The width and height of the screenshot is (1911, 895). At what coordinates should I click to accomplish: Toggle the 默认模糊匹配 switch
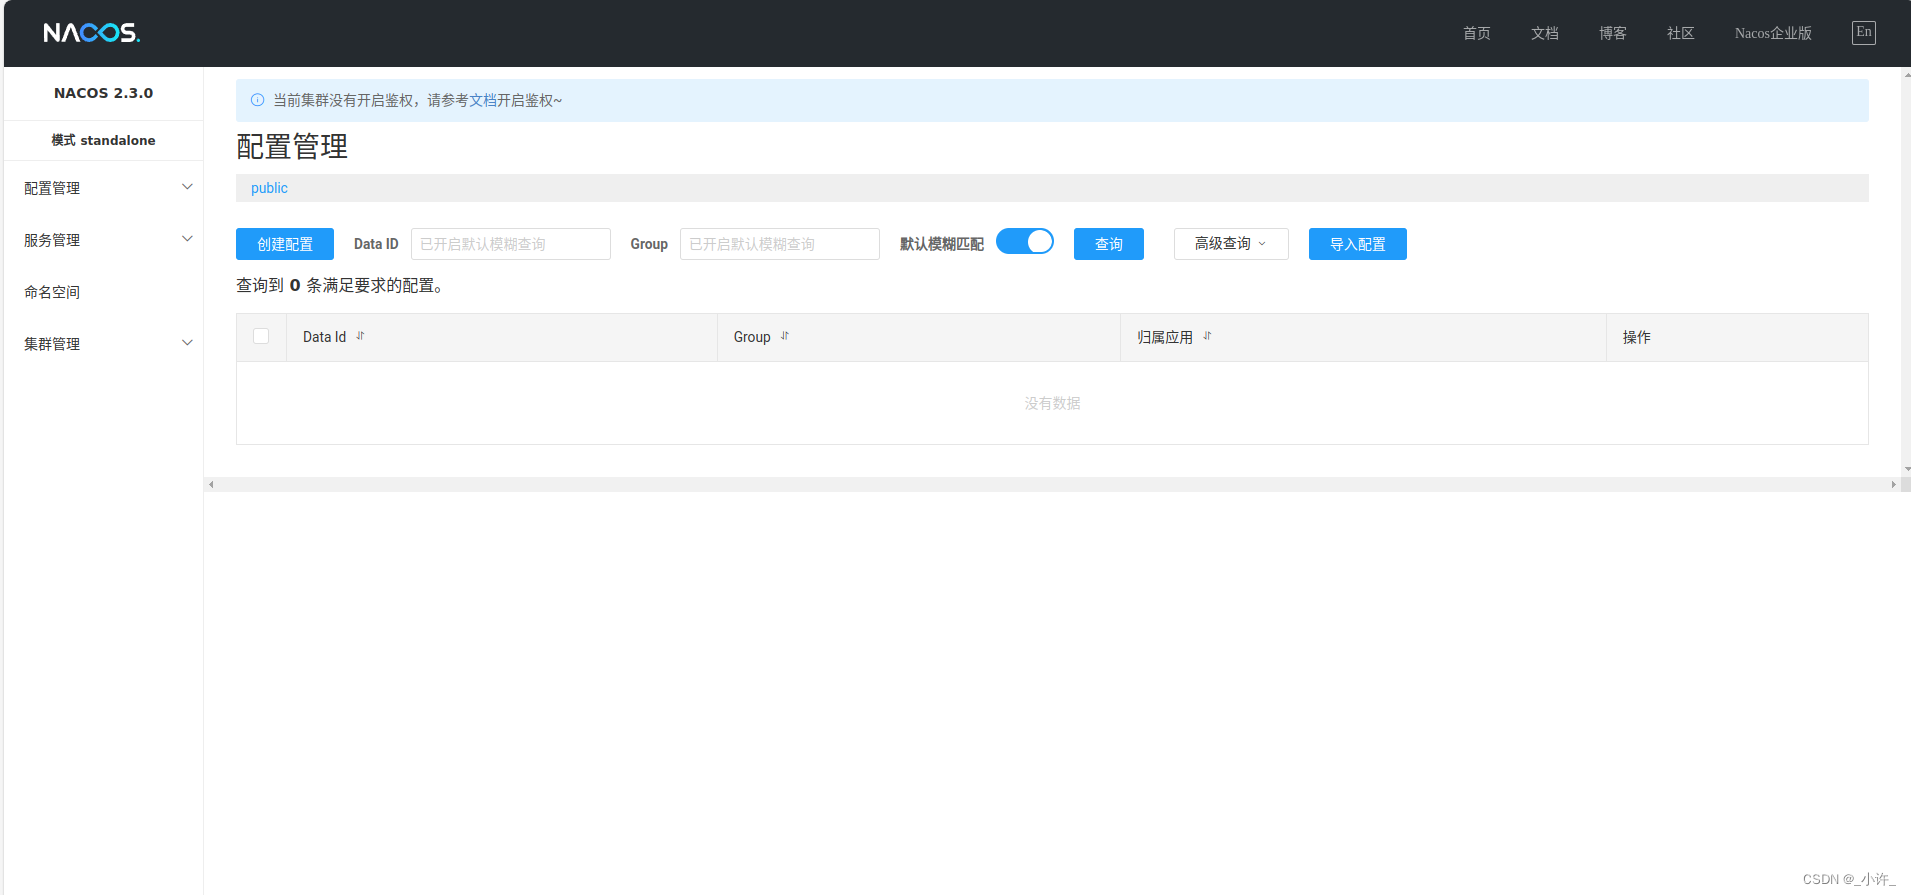pyautogui.click(x=1025, y=242)
